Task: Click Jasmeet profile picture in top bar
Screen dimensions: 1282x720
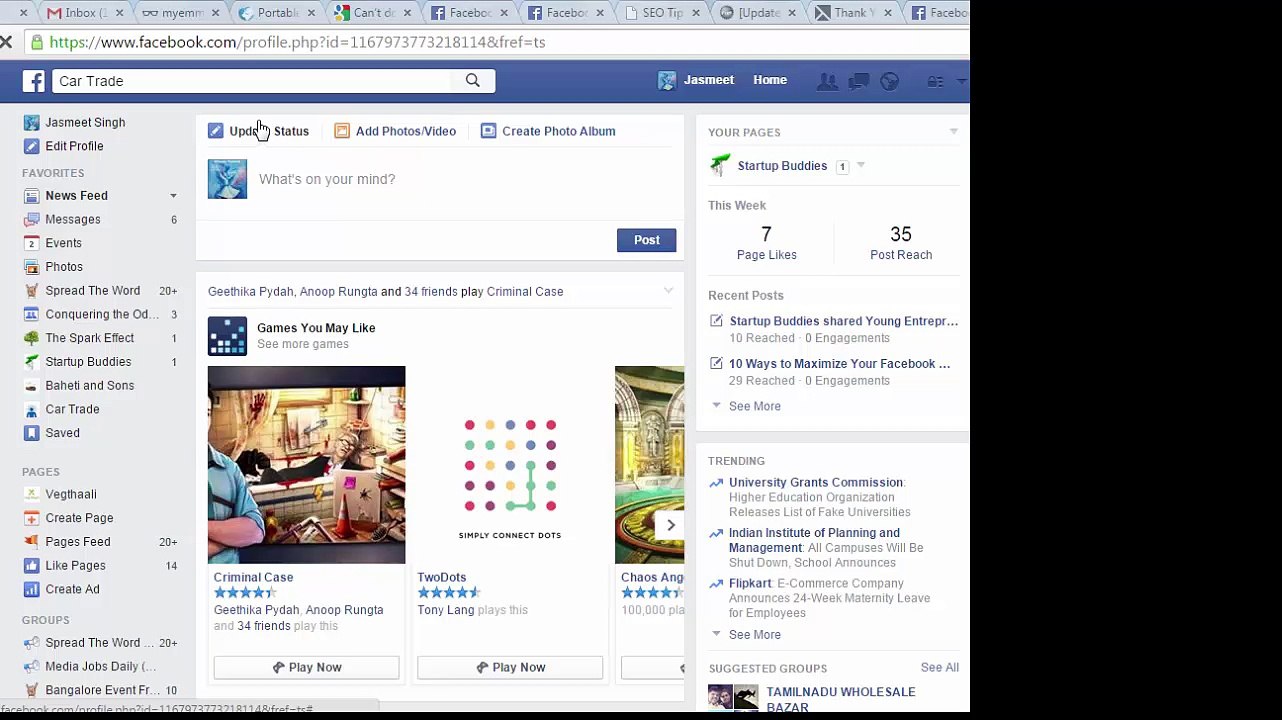Action: tap(667, 81)
